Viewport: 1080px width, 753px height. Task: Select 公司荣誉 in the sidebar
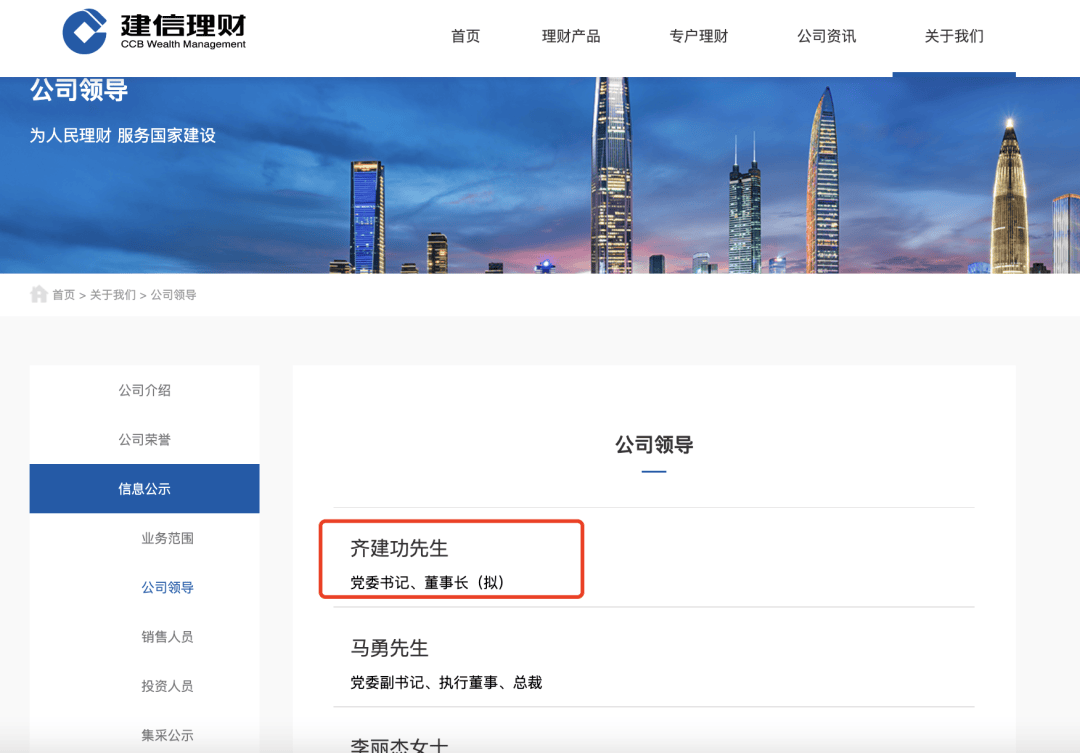[x=145, y=440]
